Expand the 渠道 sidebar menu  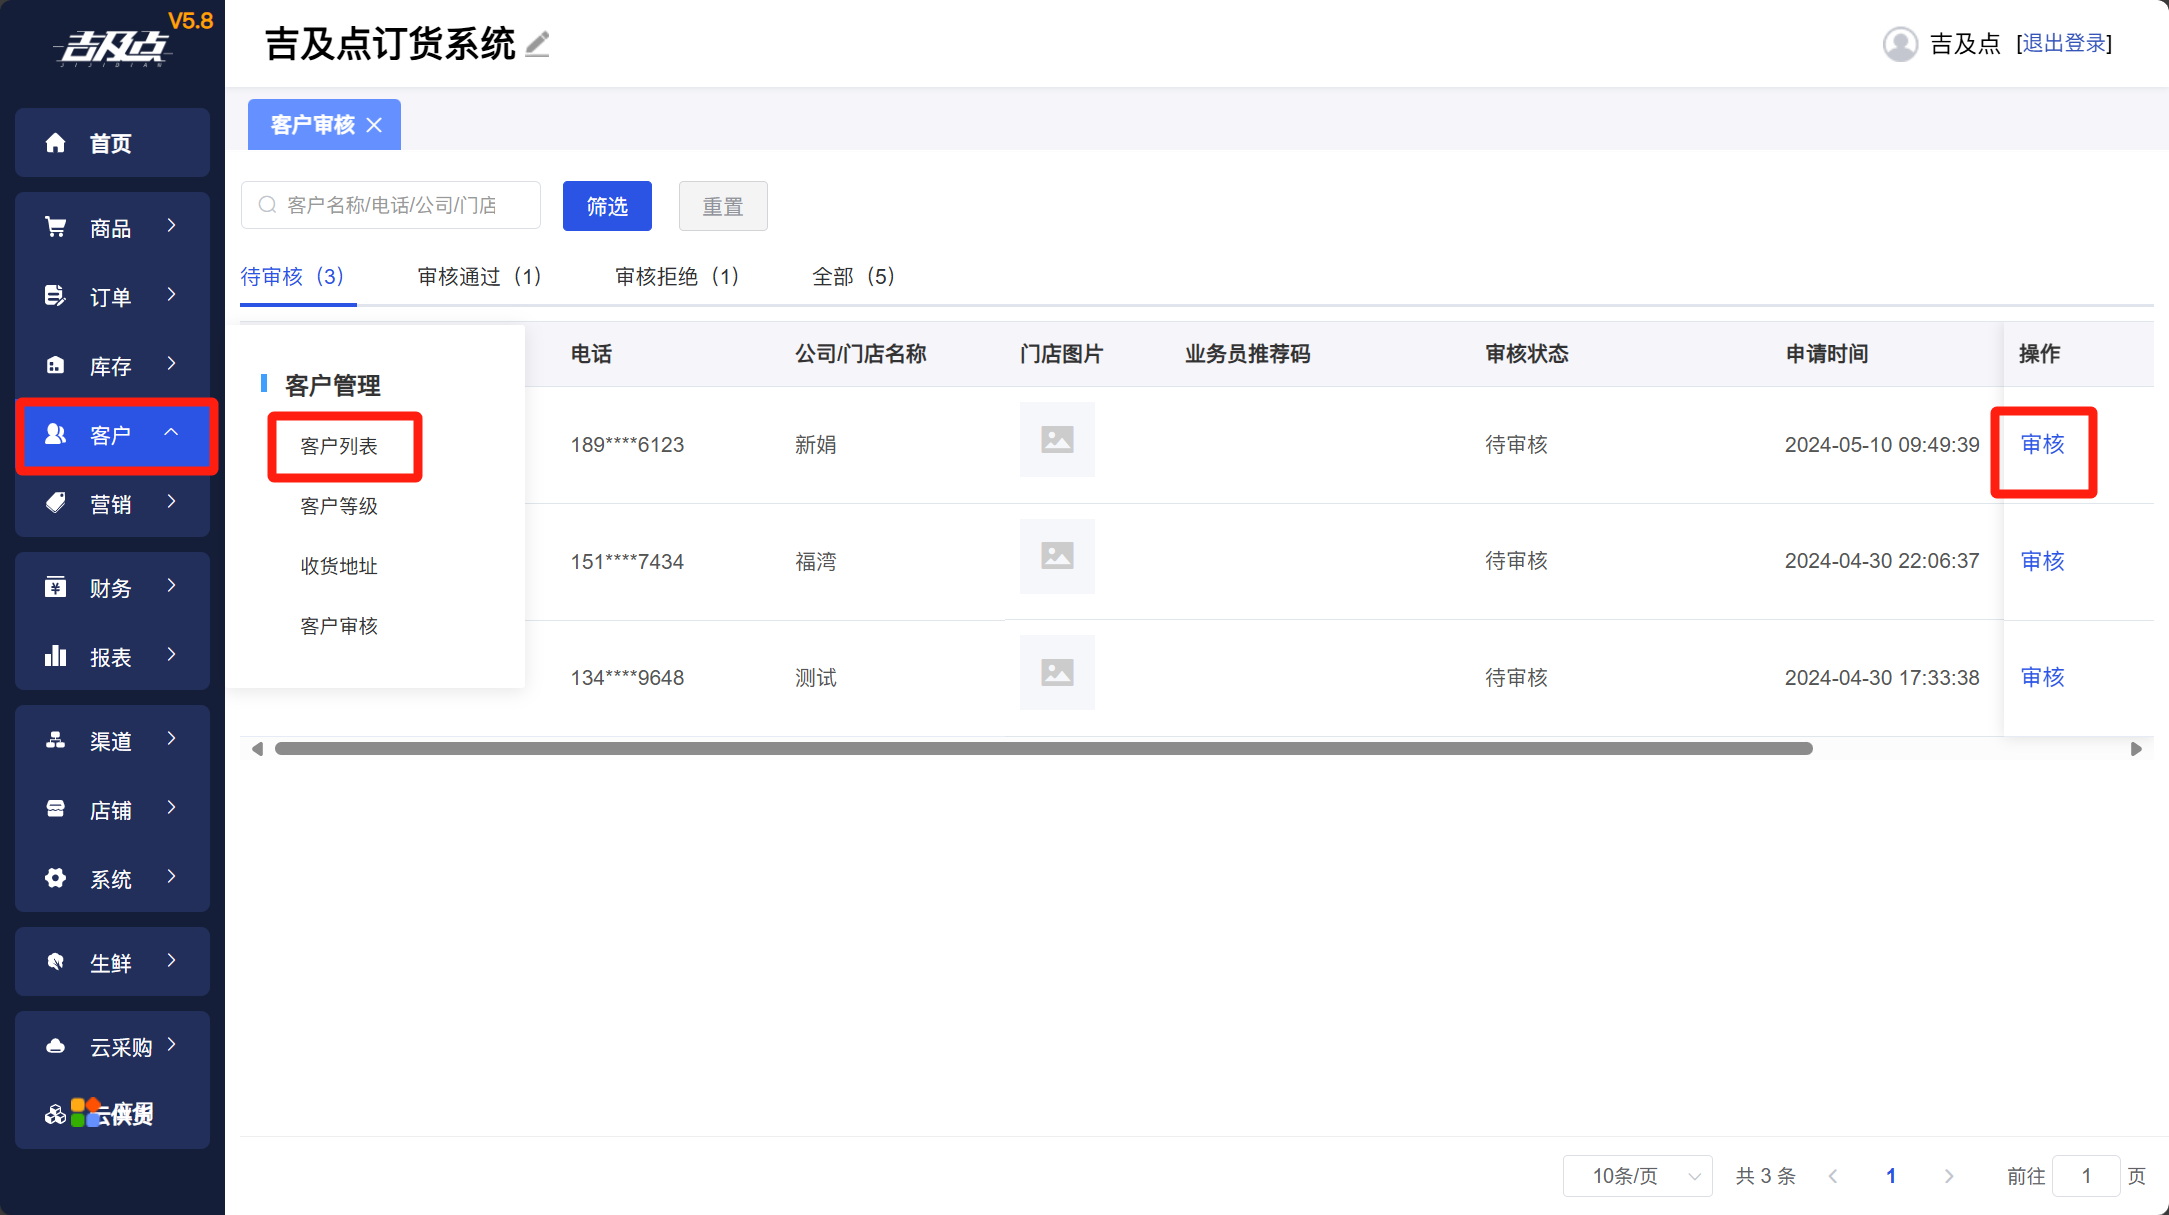pos(112,740)
